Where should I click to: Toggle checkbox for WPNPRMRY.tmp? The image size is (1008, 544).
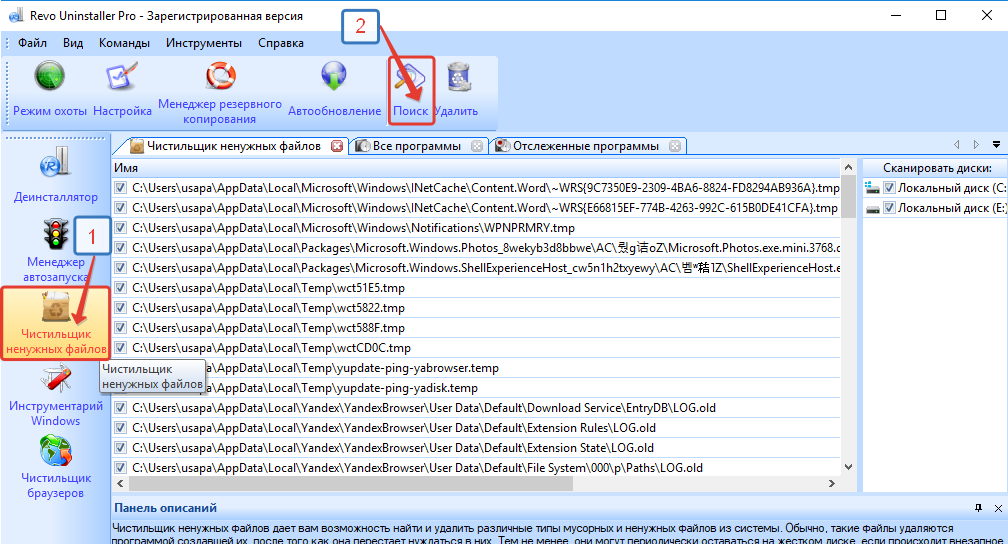coord(120,228)
